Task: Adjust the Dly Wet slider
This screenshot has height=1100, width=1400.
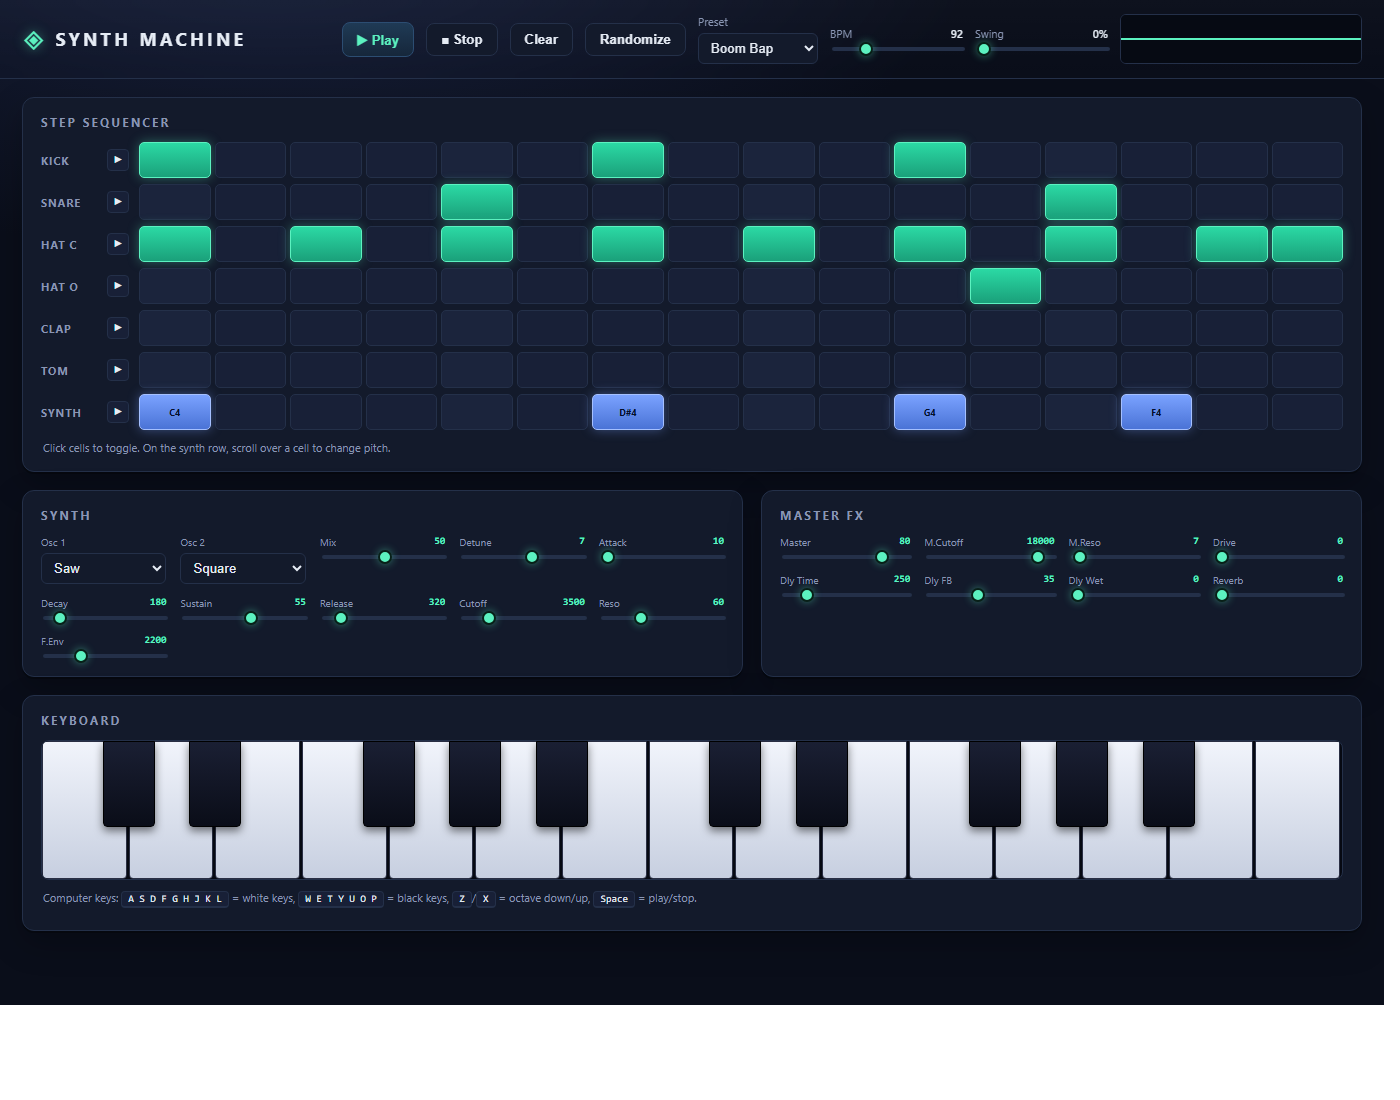Action: point(1134,595)
